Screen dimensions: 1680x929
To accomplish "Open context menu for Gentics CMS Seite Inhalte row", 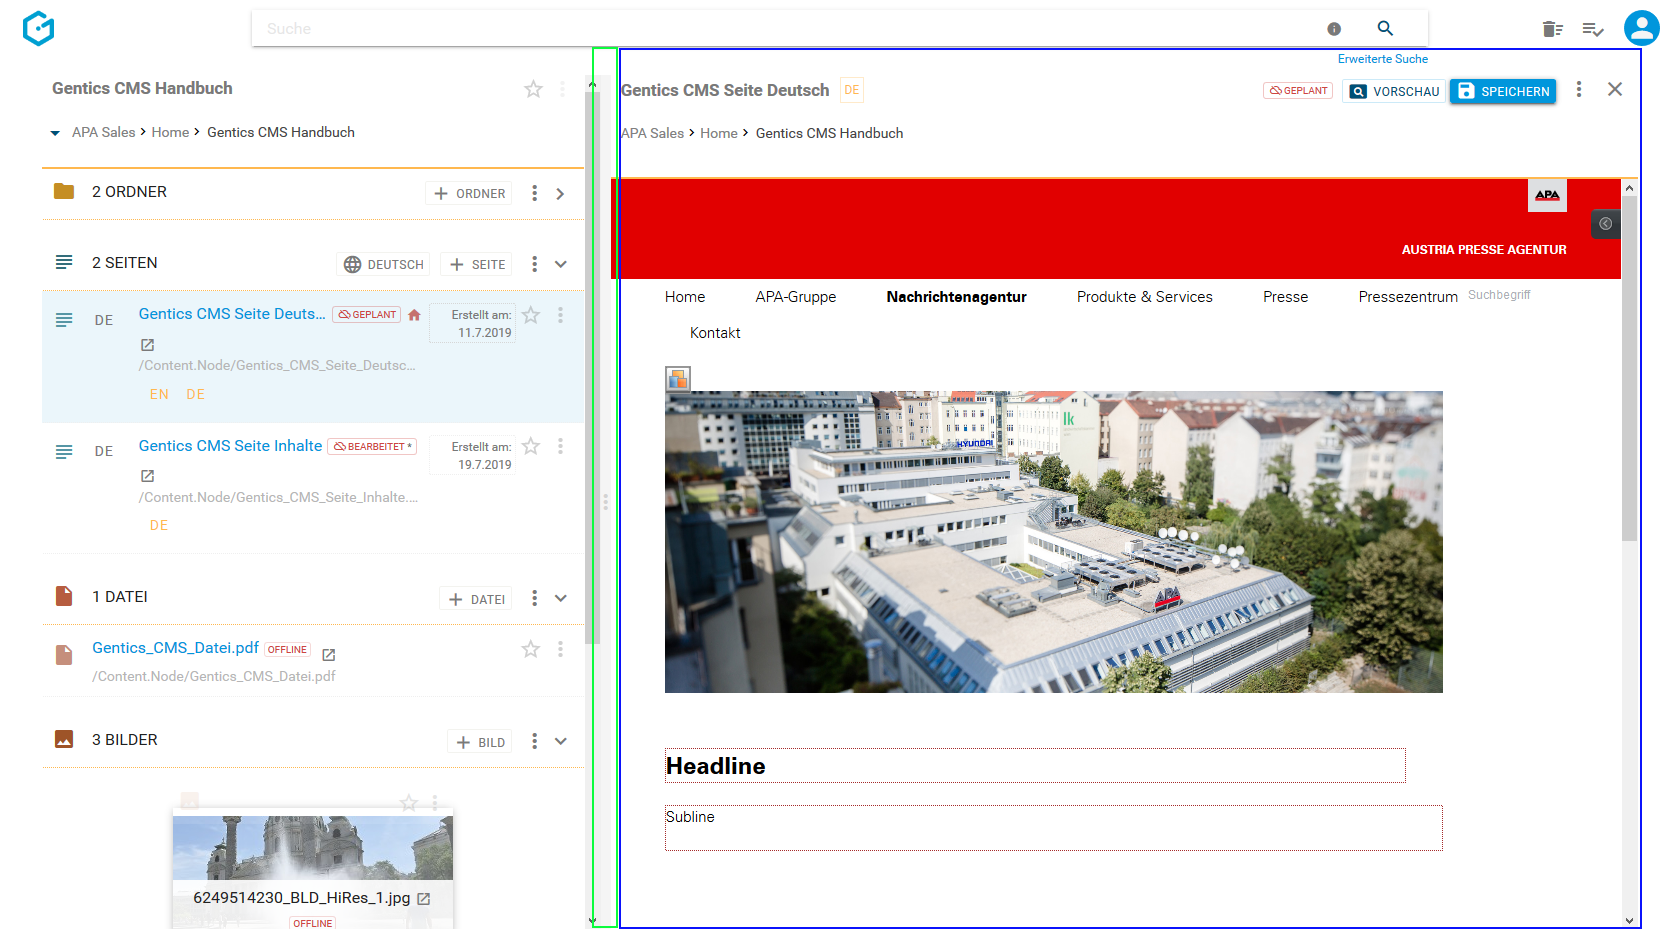I will coord(560,446).
